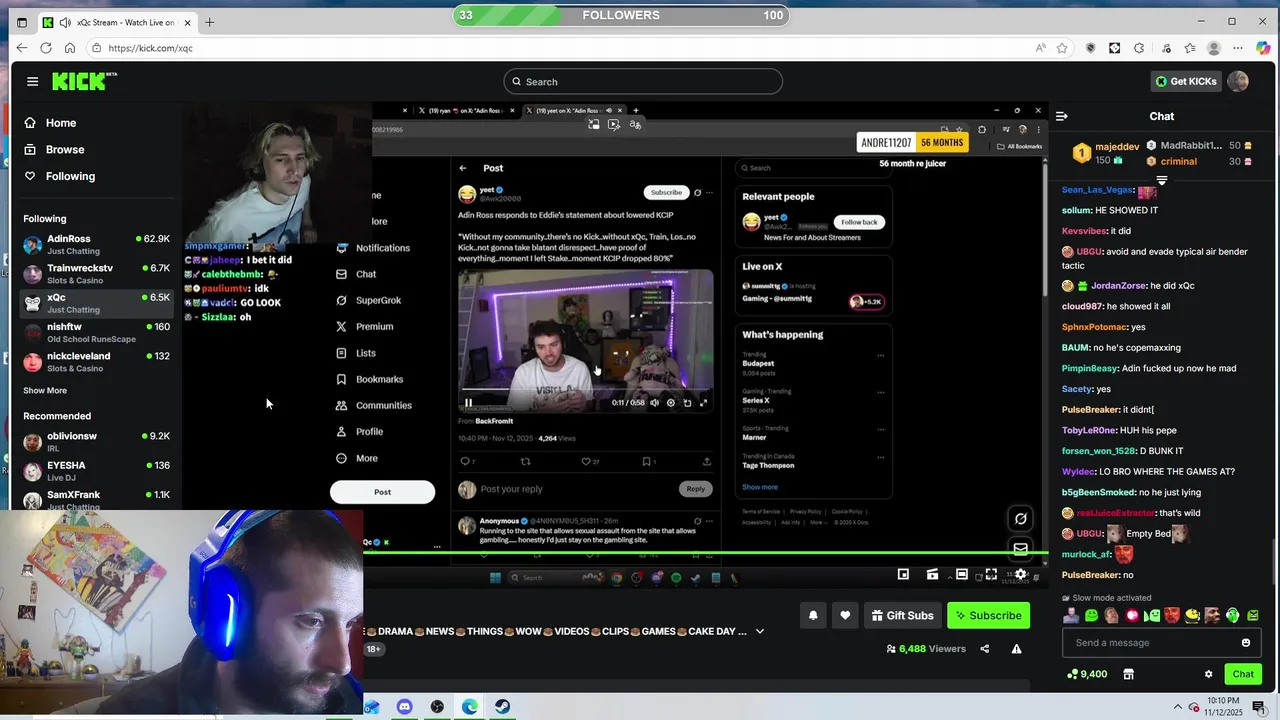Open Following in the Kick sidebar
1280x720 pixels.
click(59, 176)
